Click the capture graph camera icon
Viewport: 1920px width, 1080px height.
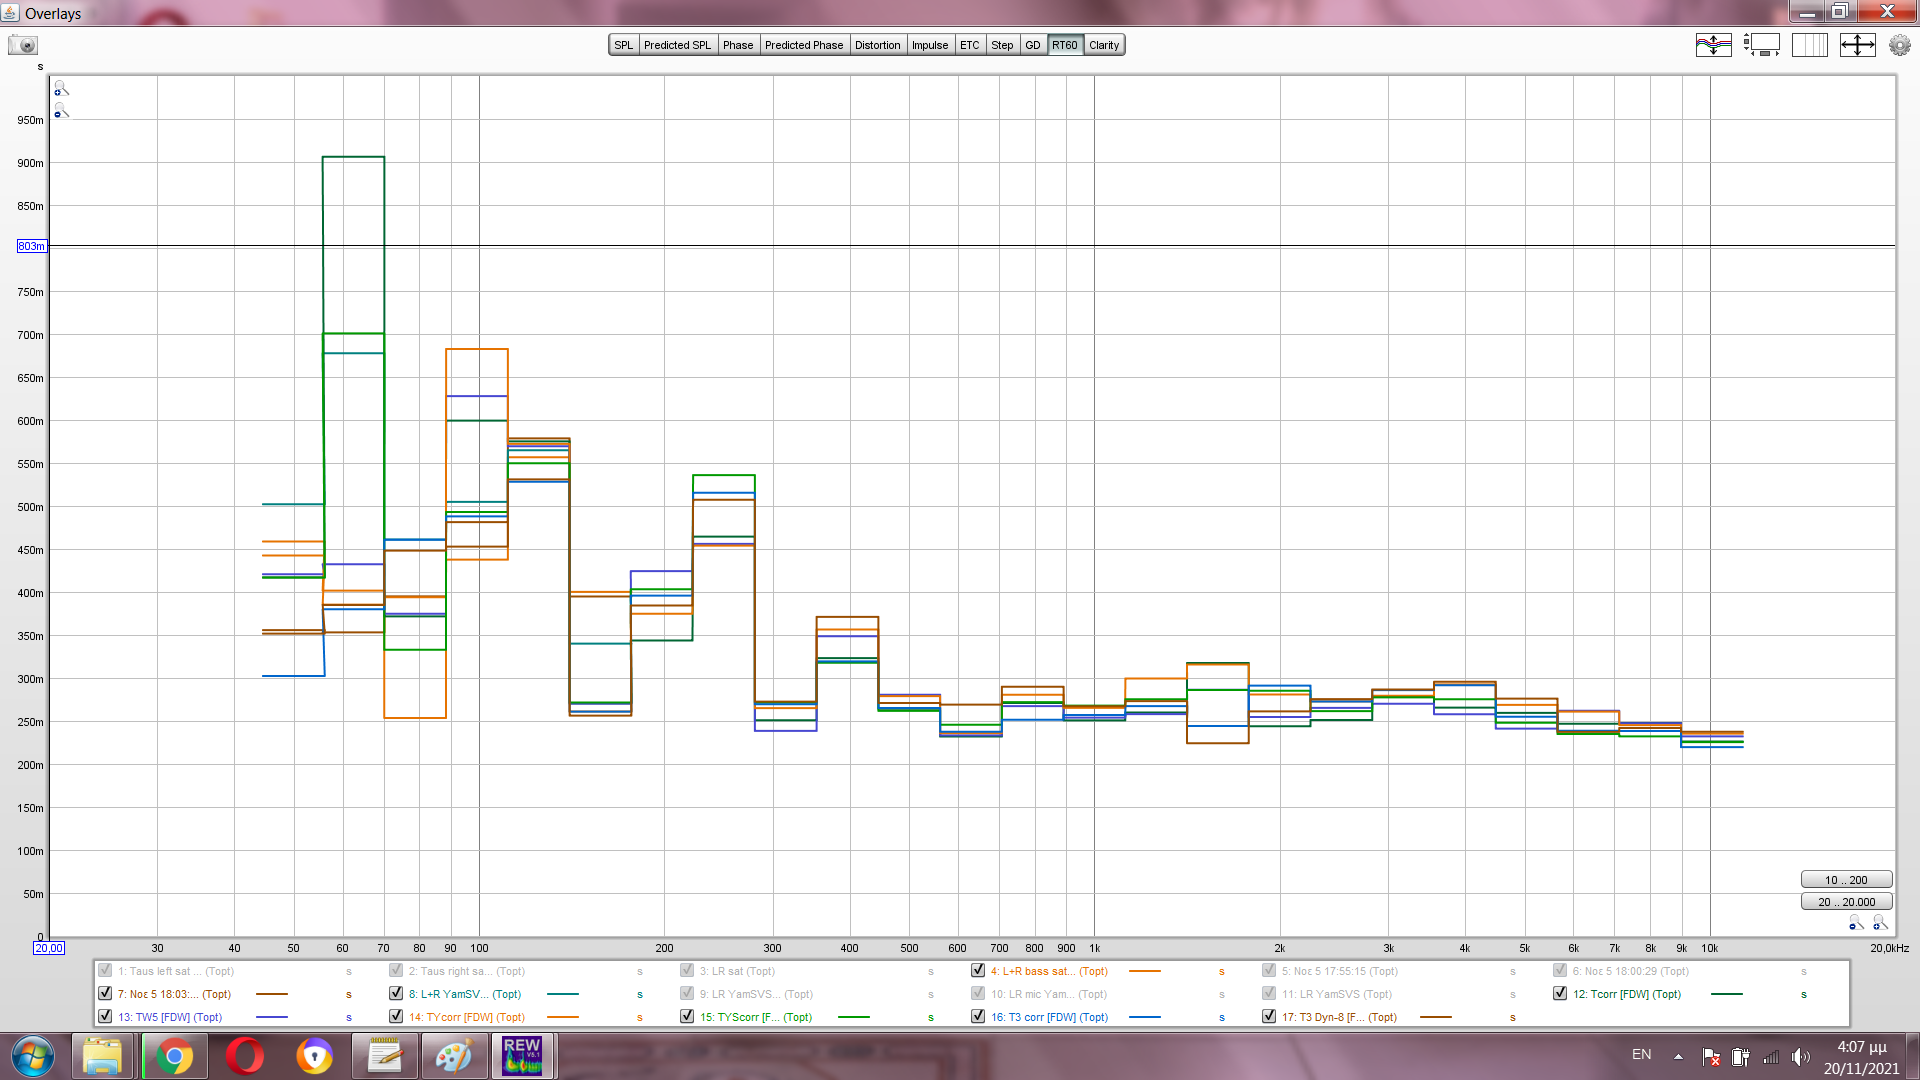(23, 45)
